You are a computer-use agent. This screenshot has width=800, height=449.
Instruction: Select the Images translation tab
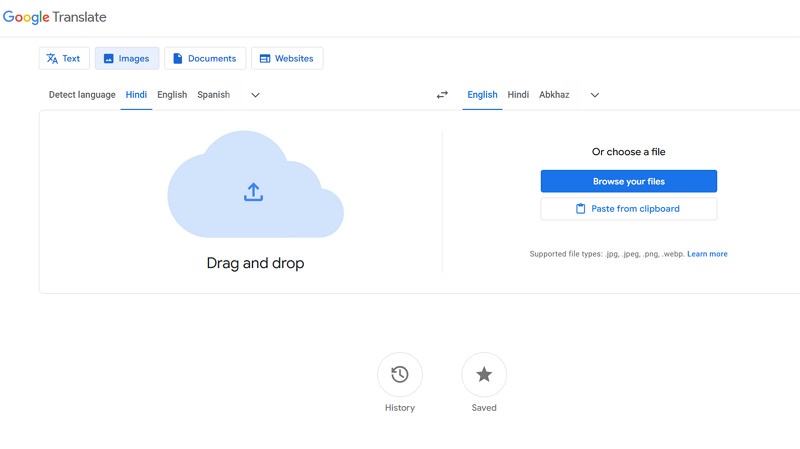point(127,58)
